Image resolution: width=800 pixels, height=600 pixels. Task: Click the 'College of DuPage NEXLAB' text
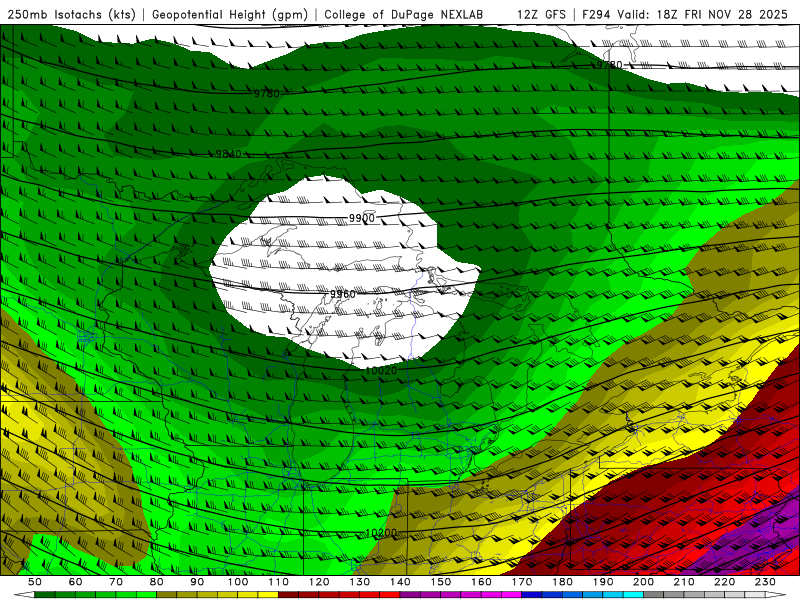tap(404, 15)
